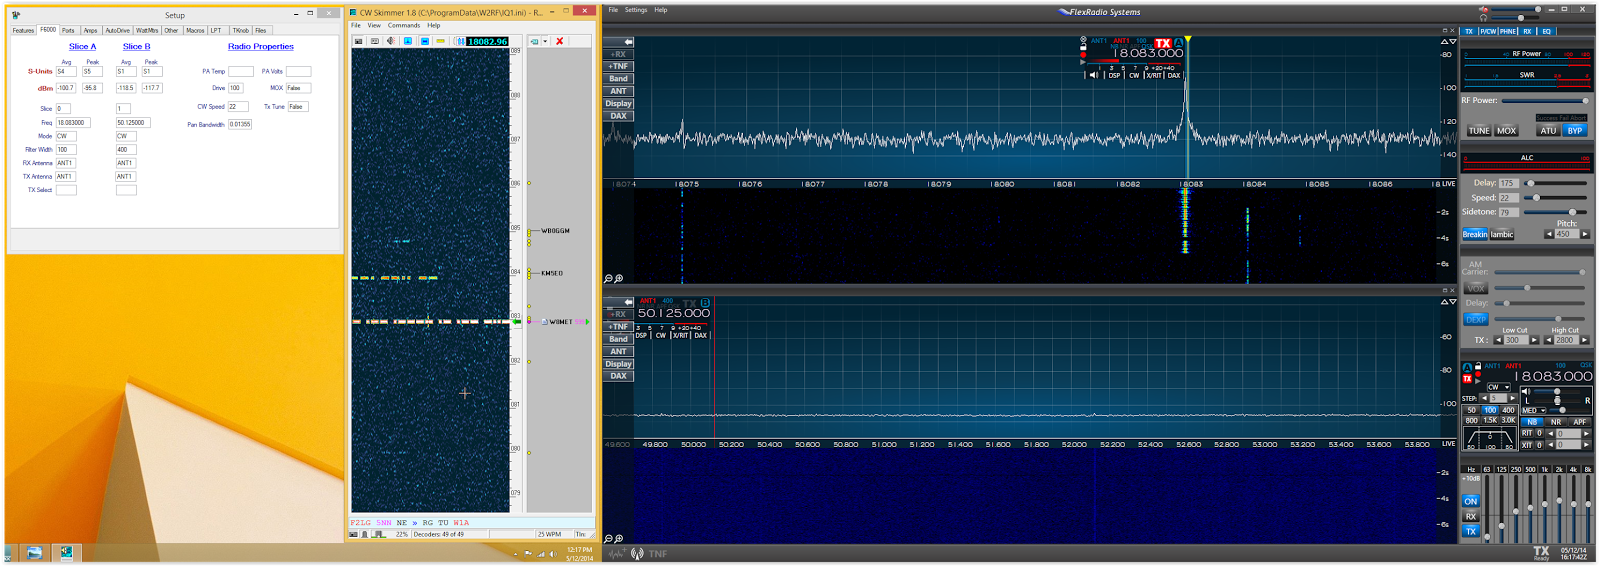The image size is (1600, 566).
Task: Click the zoom out magnifier below upper waterfall
Action: (608, 279)
